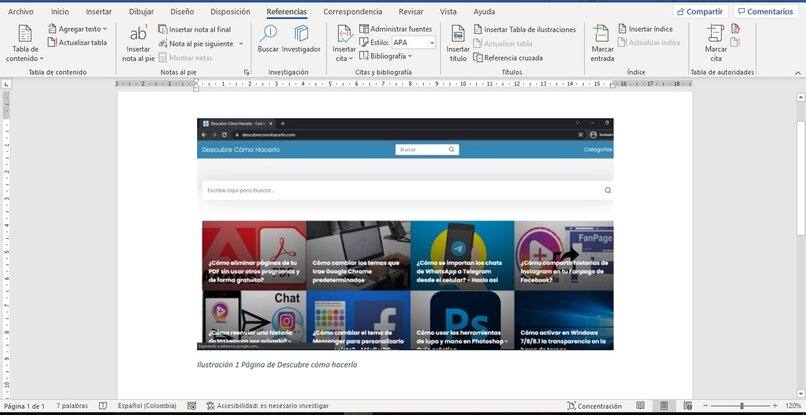Click Referencia cruzada
This screenshot has height=415, width=806.
coord(508,58)
